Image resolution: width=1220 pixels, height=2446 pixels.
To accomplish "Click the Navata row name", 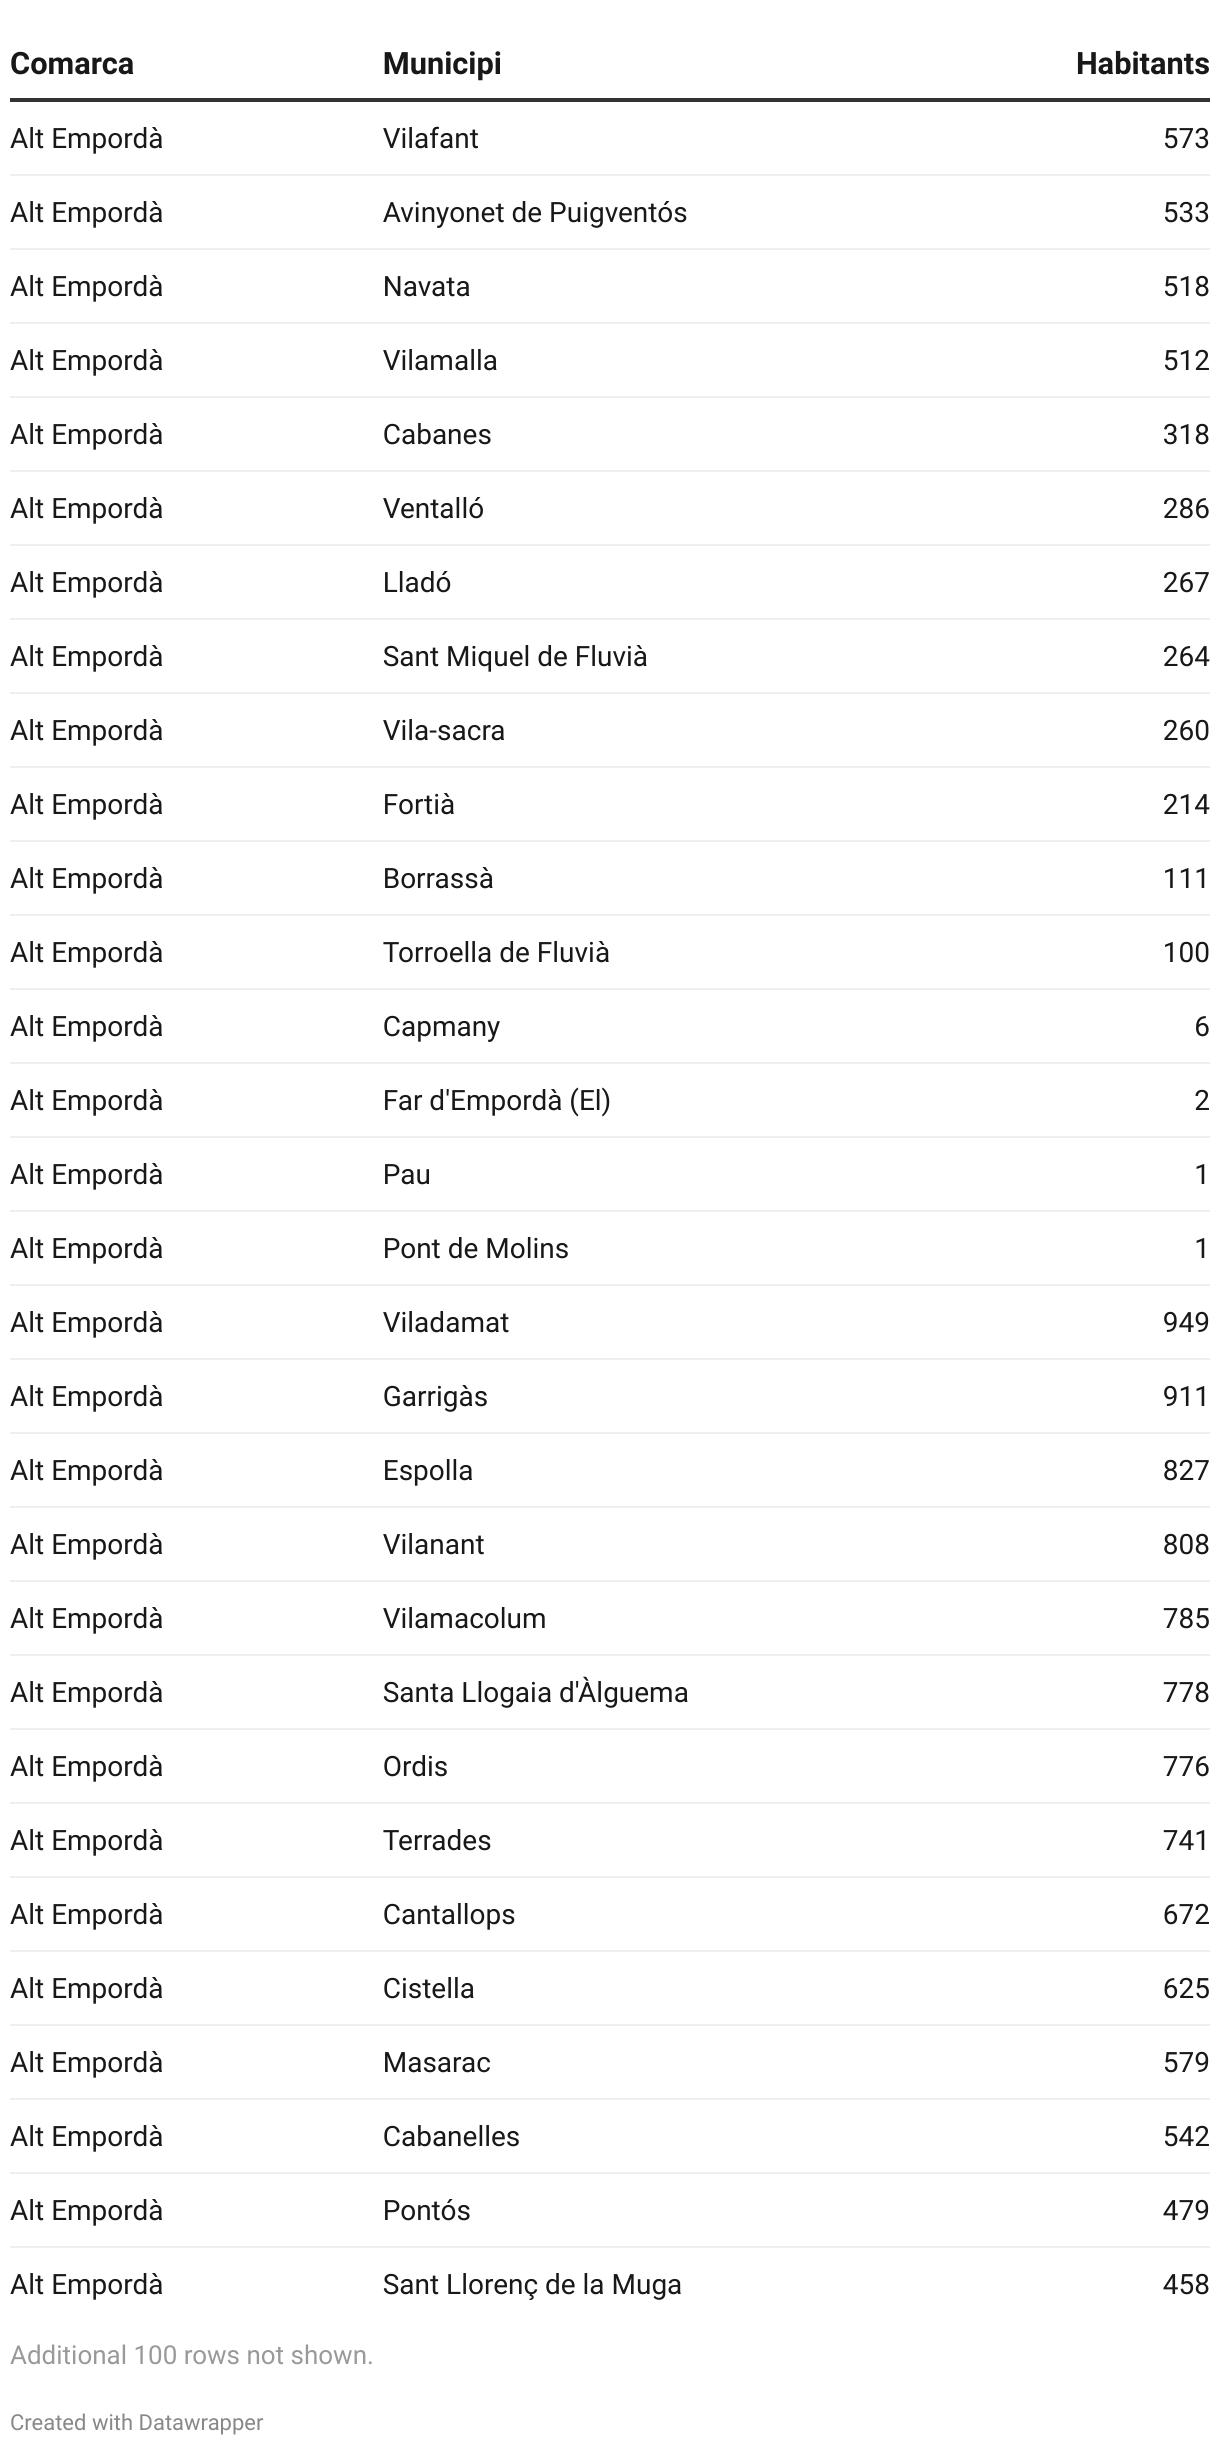I will 426,286.
